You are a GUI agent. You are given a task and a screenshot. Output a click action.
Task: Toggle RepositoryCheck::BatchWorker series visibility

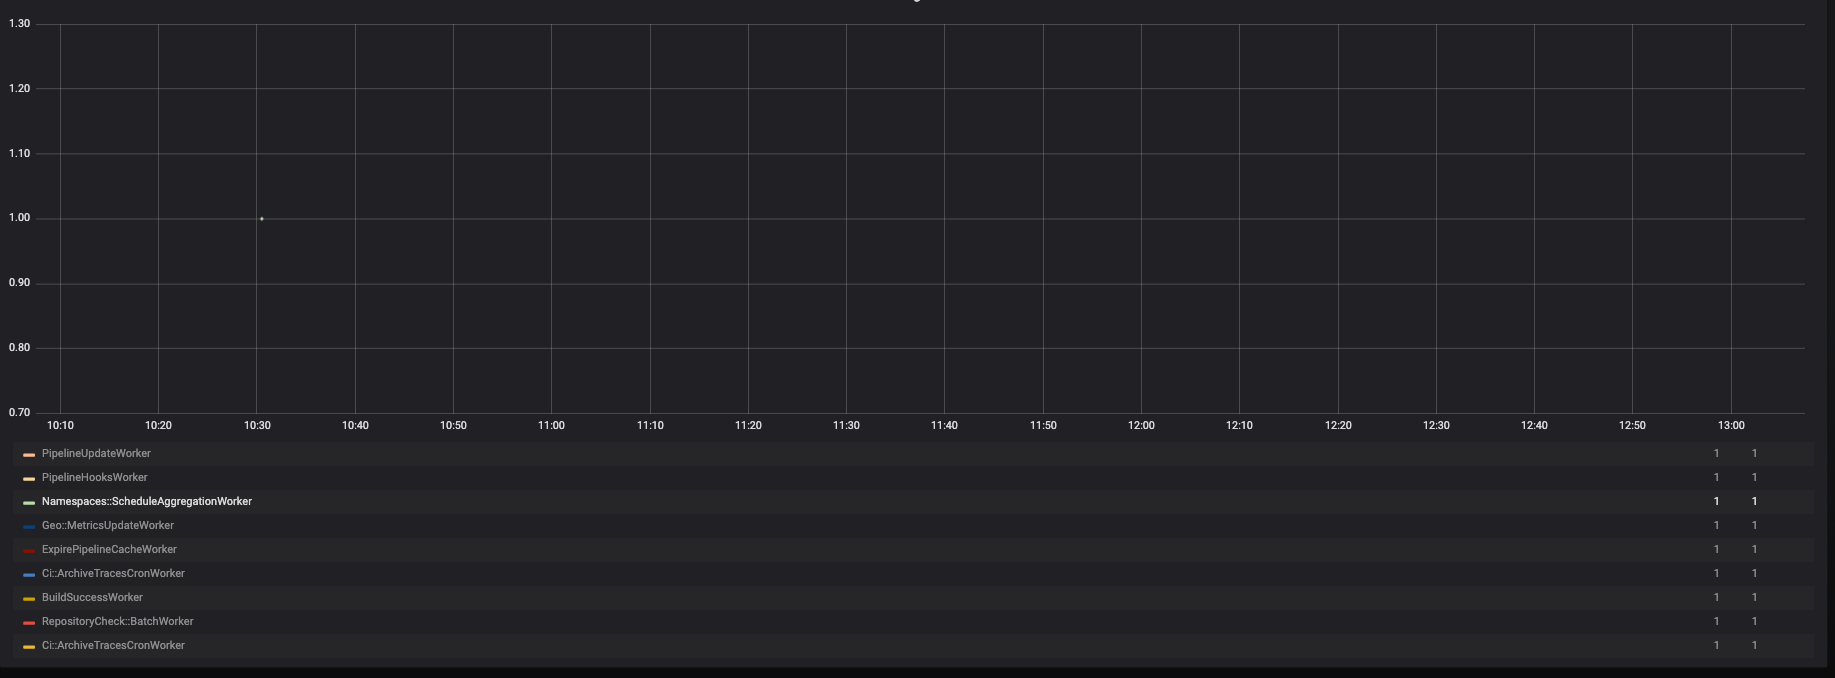(118, 622)
